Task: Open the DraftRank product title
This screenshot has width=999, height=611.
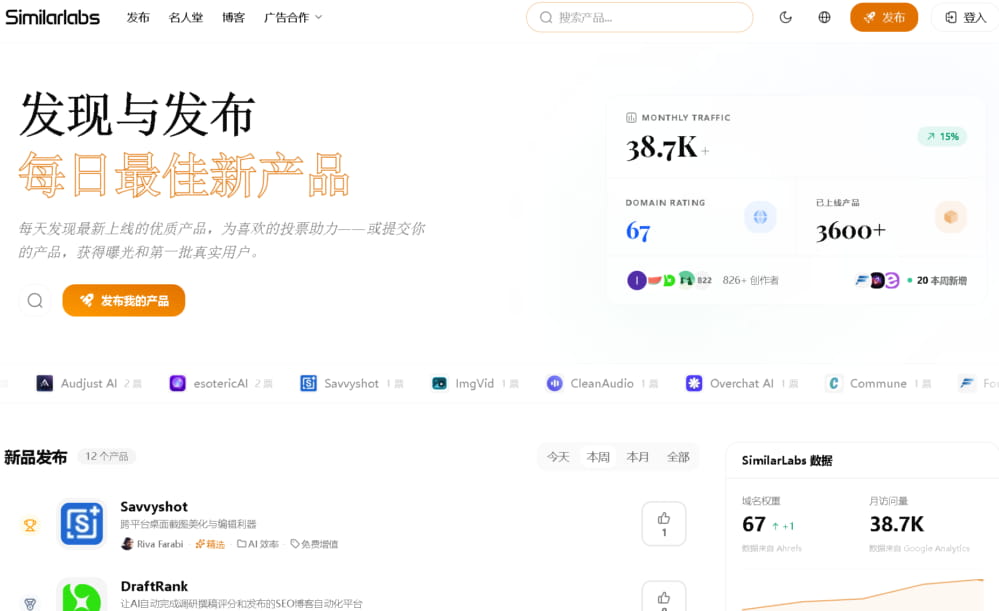Action: click(x=154, y=586)
